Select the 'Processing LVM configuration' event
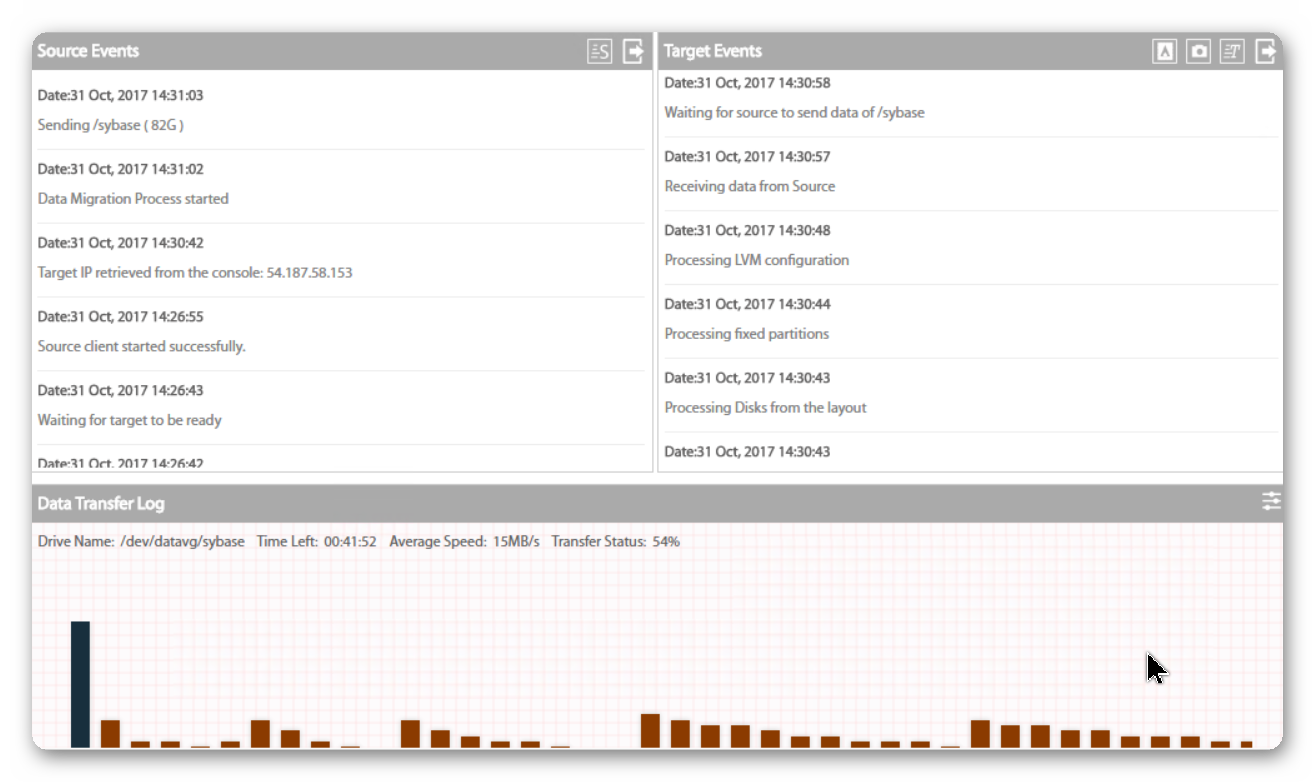Viewport: 1315px width, 782px height. (757, 259)
